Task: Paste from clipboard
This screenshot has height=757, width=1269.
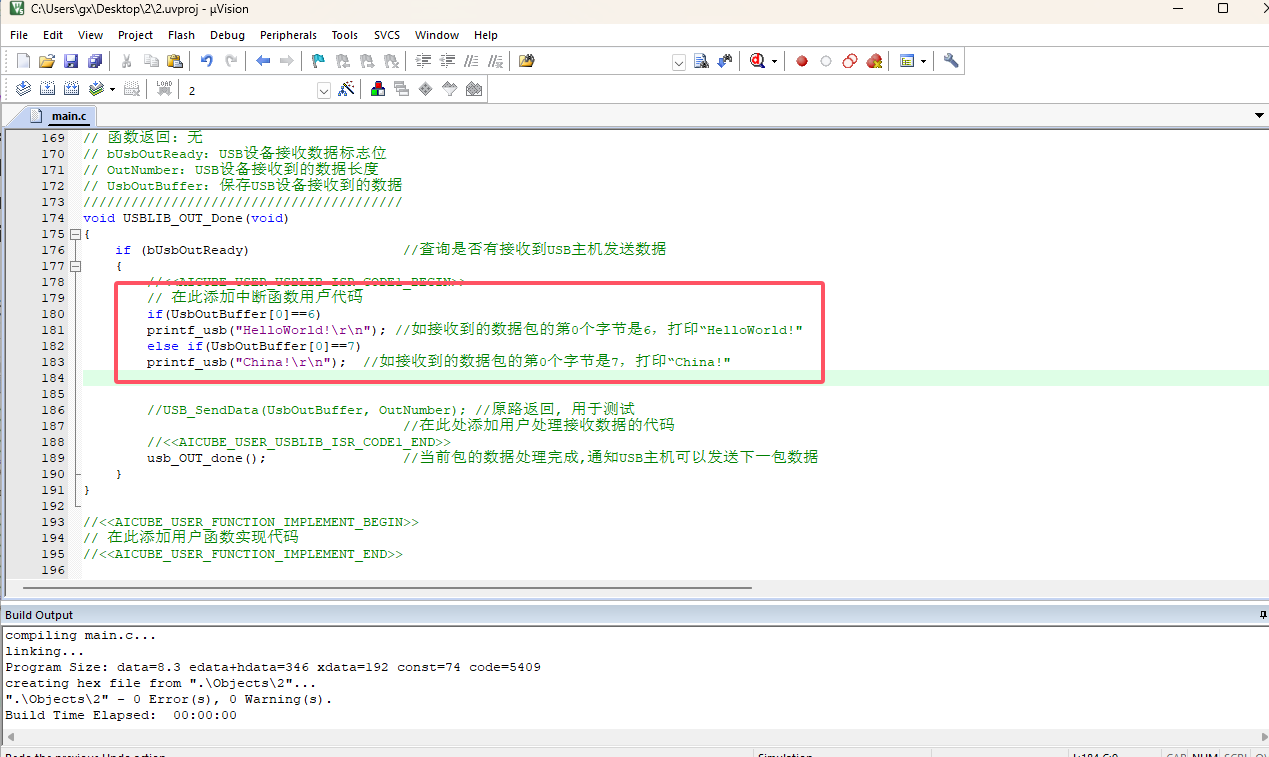Action: click(175, 61)
